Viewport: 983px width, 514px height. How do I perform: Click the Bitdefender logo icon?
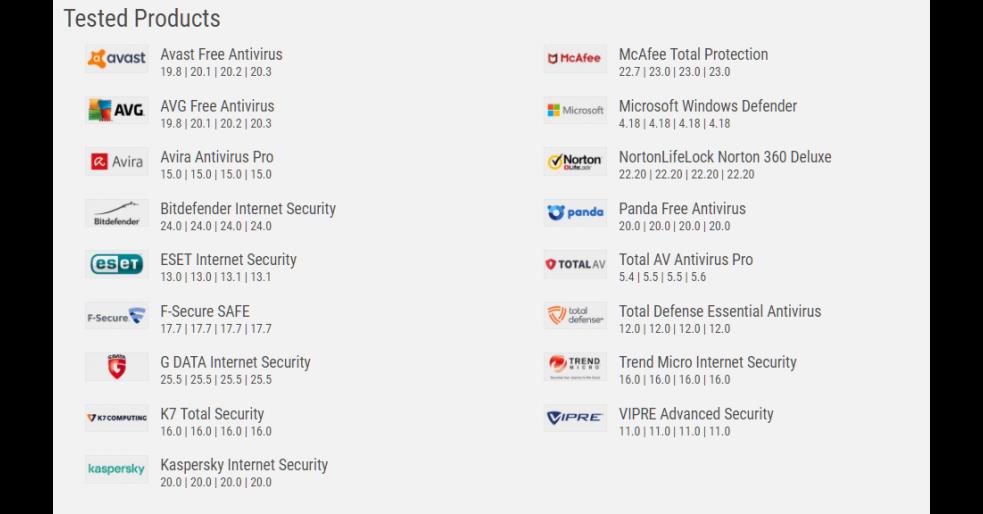tap(116, 213)
